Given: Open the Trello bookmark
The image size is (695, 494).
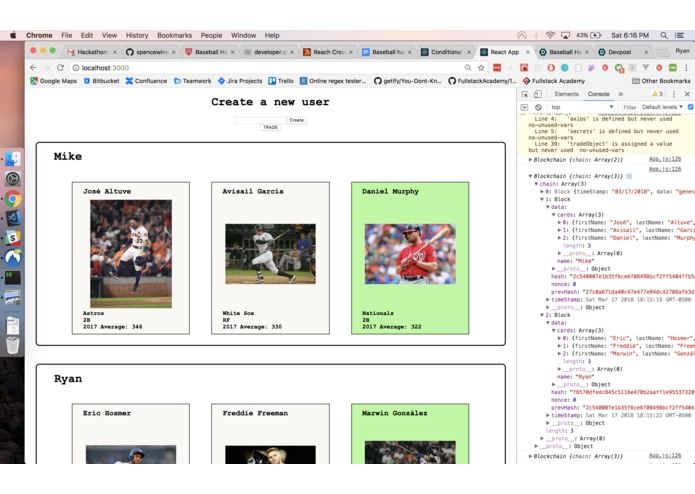Looking at the screenshot, I should pos(281,81).
